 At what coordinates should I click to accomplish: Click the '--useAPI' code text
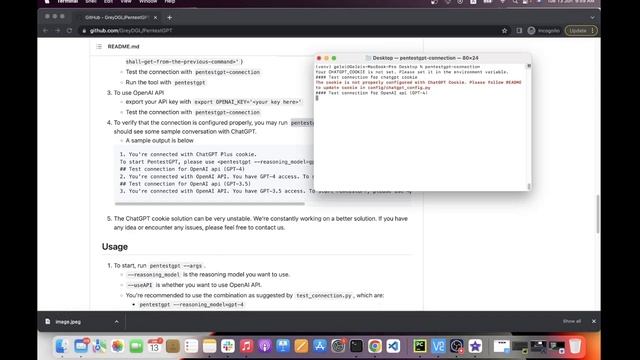click(x=140, y=285)
